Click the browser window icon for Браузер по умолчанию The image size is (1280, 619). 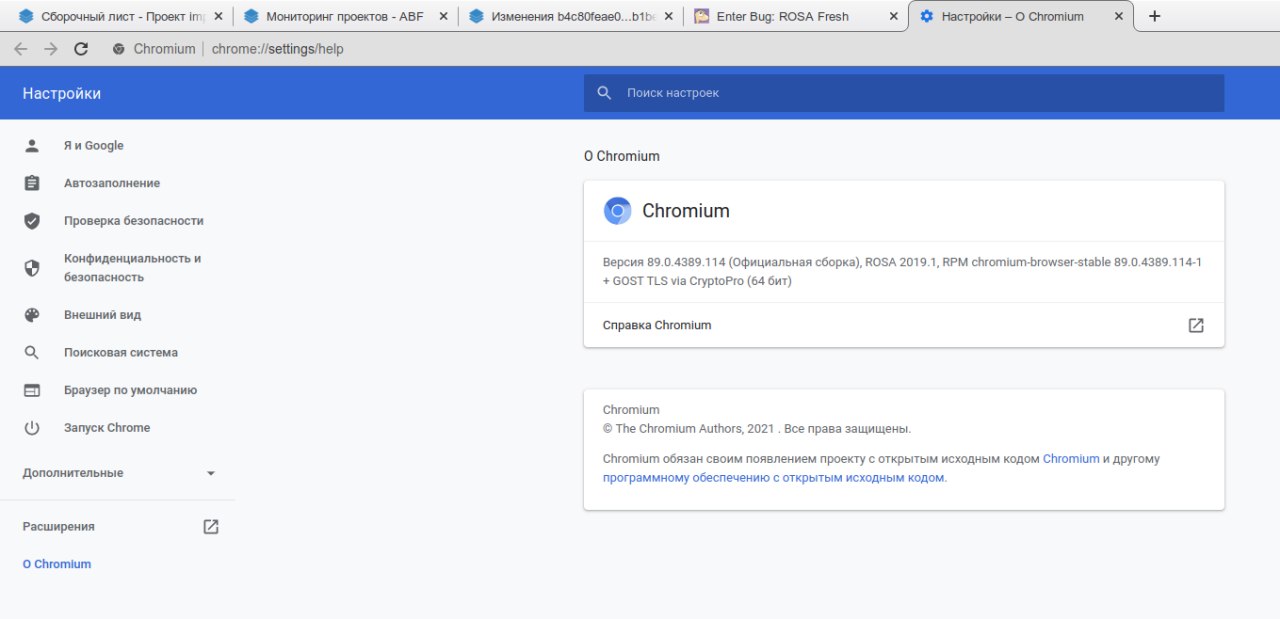pyautogui.click(x=32, y=390)
